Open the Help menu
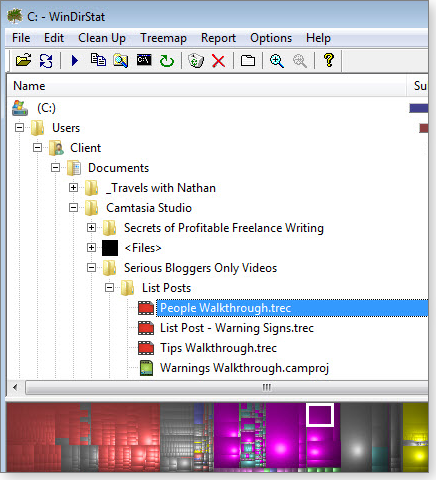Viewport: 436px width, 480px height. 318,38
